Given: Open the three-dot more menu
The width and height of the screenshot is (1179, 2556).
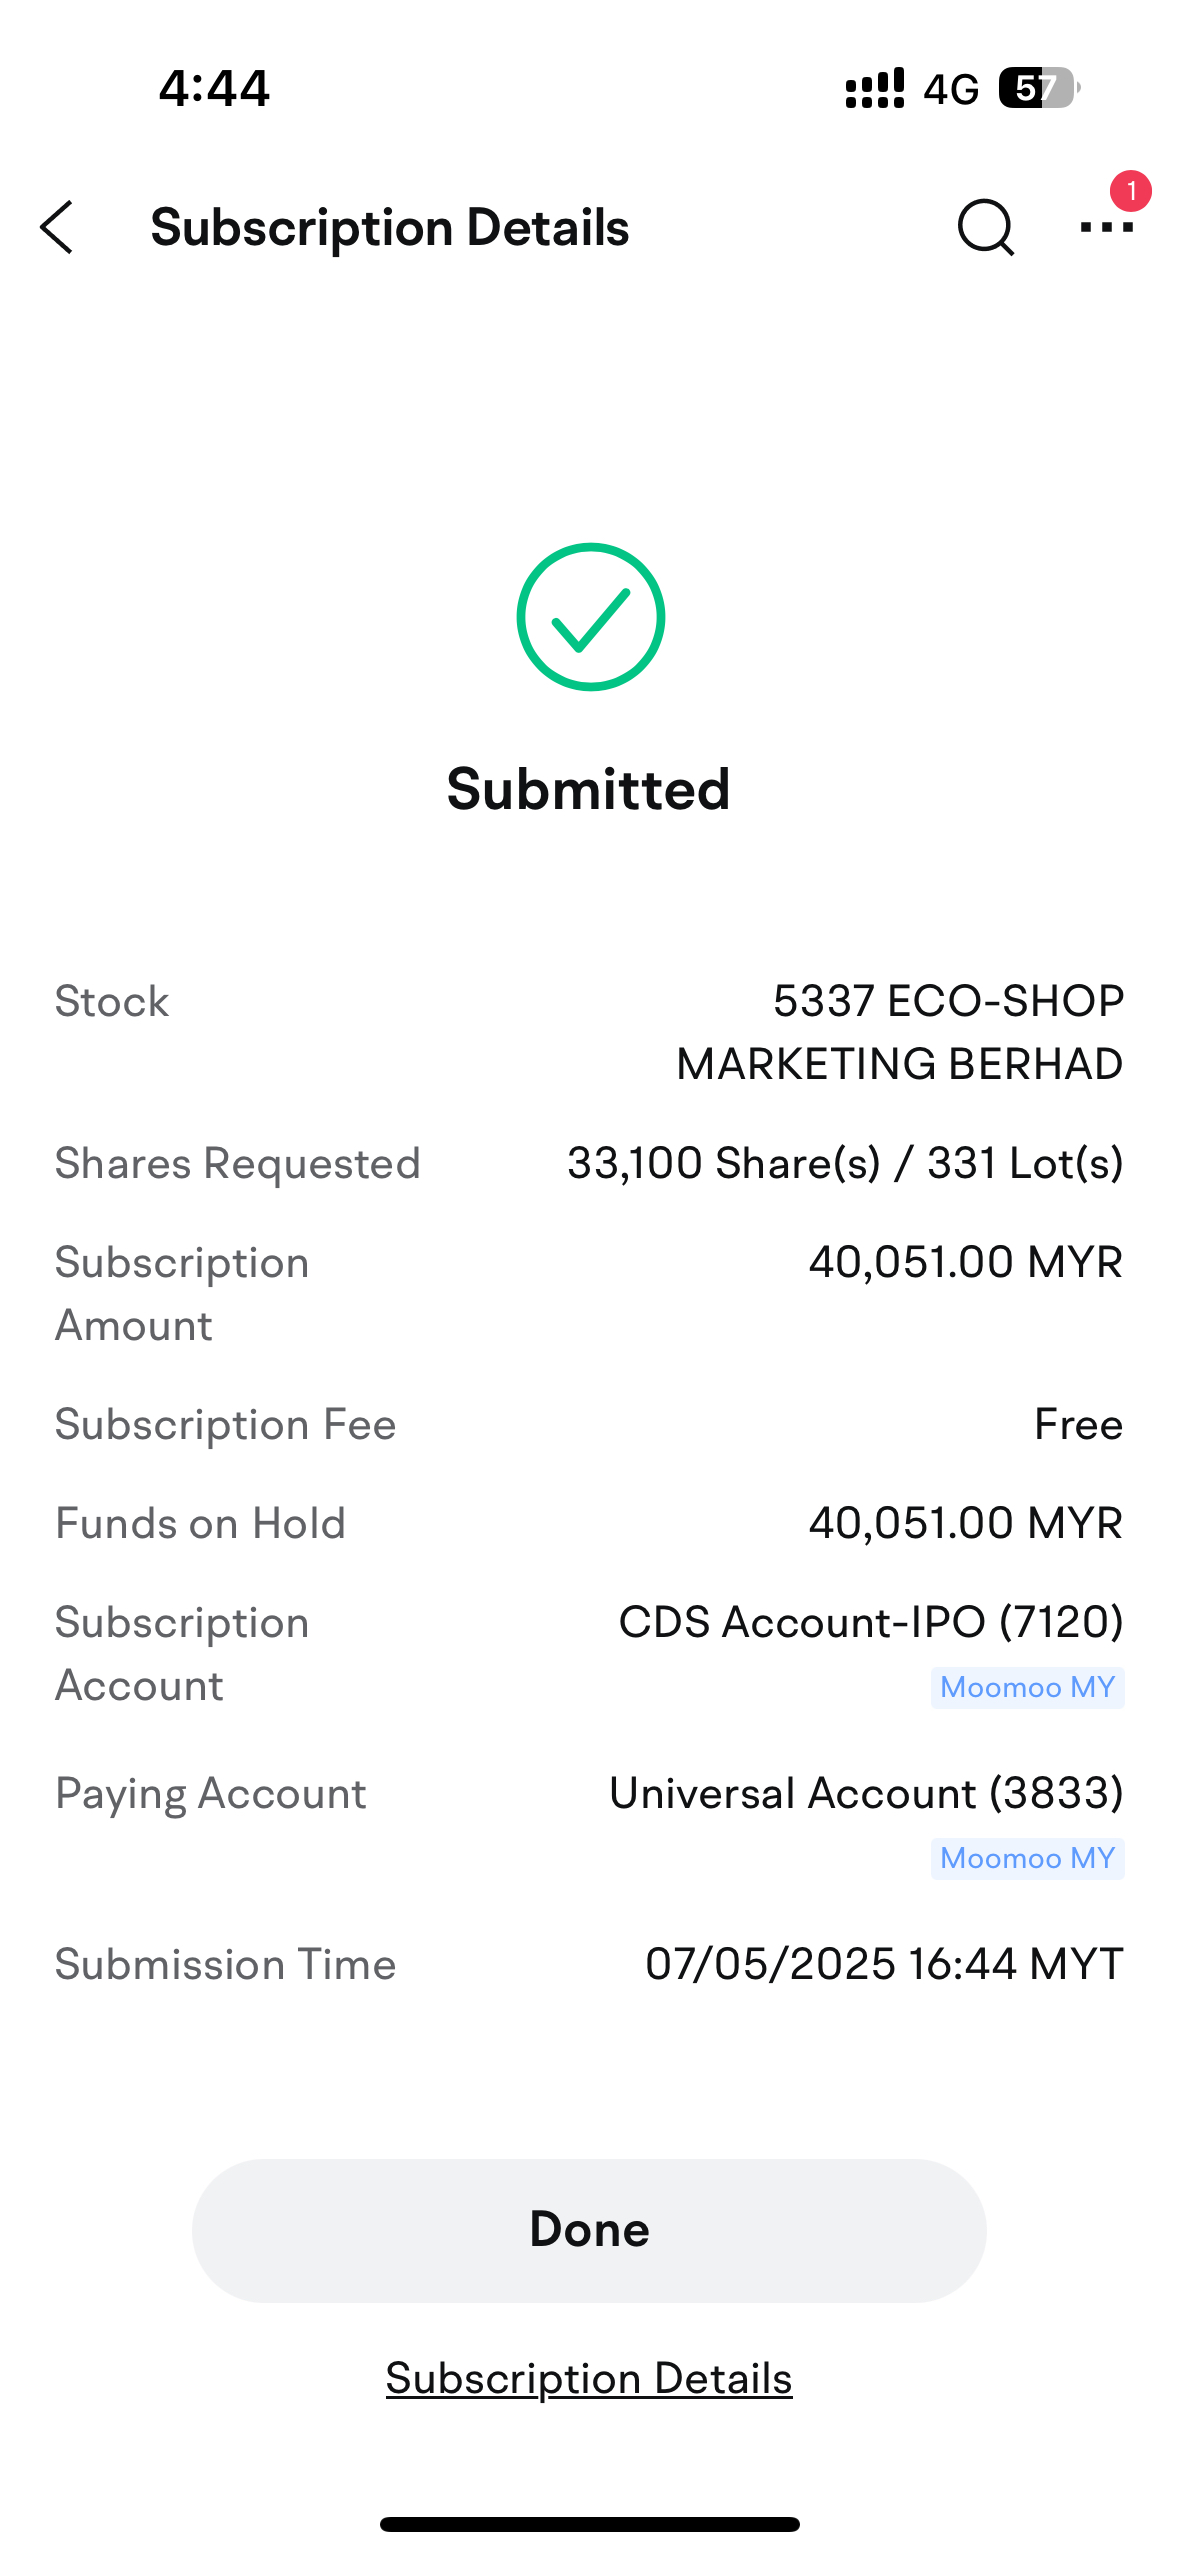Looking at the screenshot, I should click(1106, 228).
